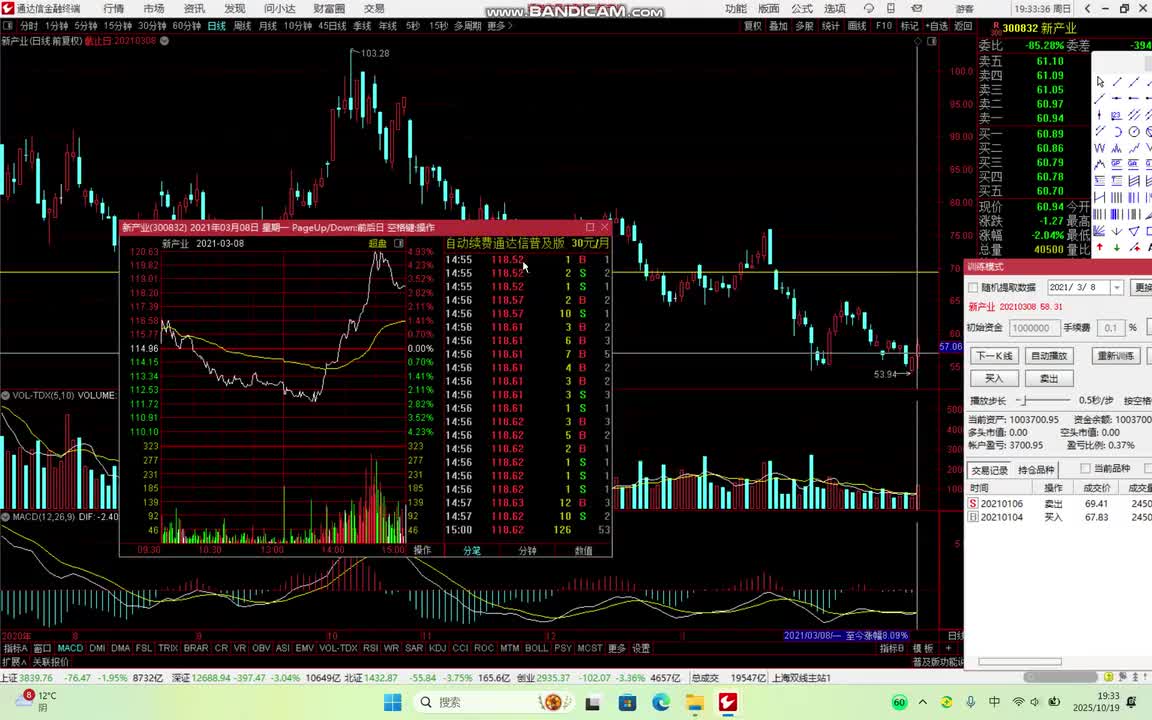Select trade record row 20210104

1059,517
